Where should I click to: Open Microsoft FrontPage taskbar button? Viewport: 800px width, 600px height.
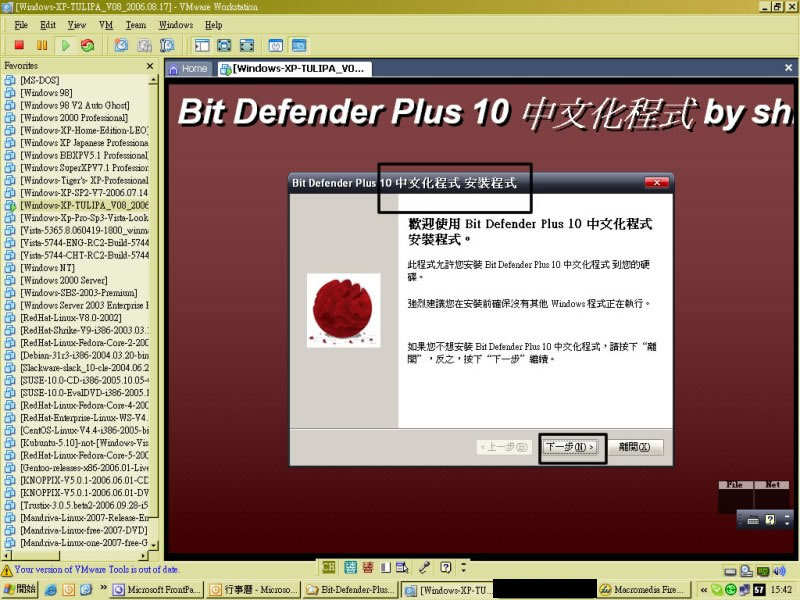(x=157, y=590)
